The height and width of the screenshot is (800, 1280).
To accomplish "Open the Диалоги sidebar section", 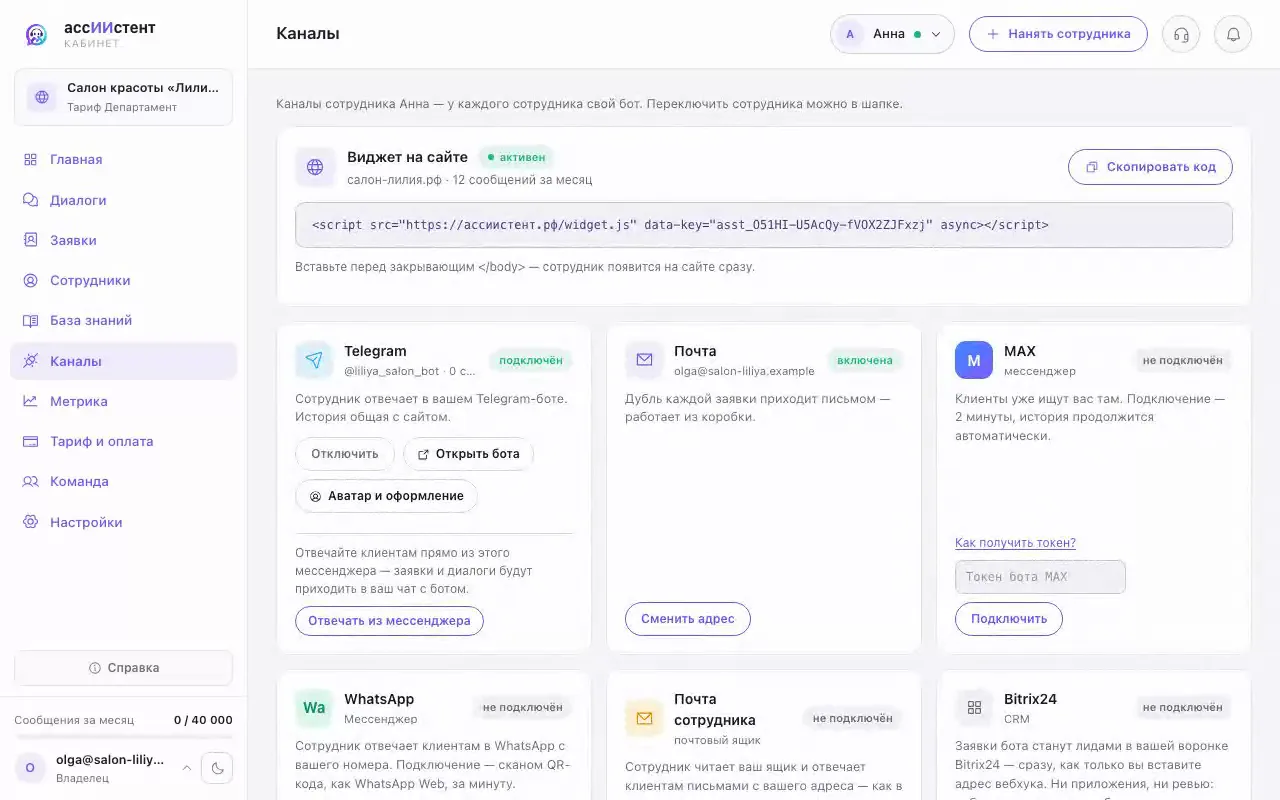I will pyautogui.click(x=124, y=200).
